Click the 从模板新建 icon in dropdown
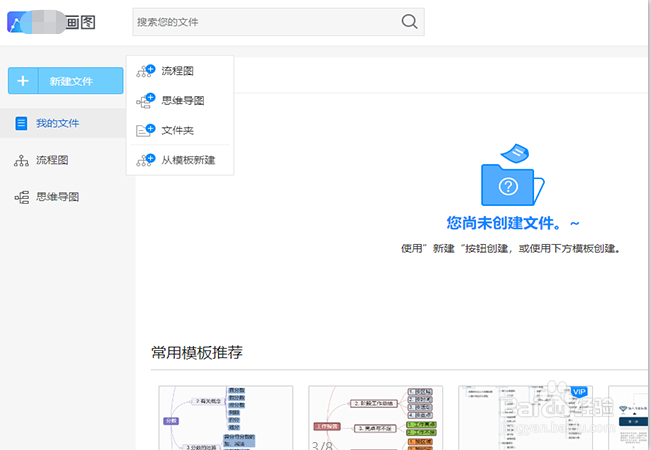This screenshot has width=651, height=450. pyautogui.click(x=145, y=160)
